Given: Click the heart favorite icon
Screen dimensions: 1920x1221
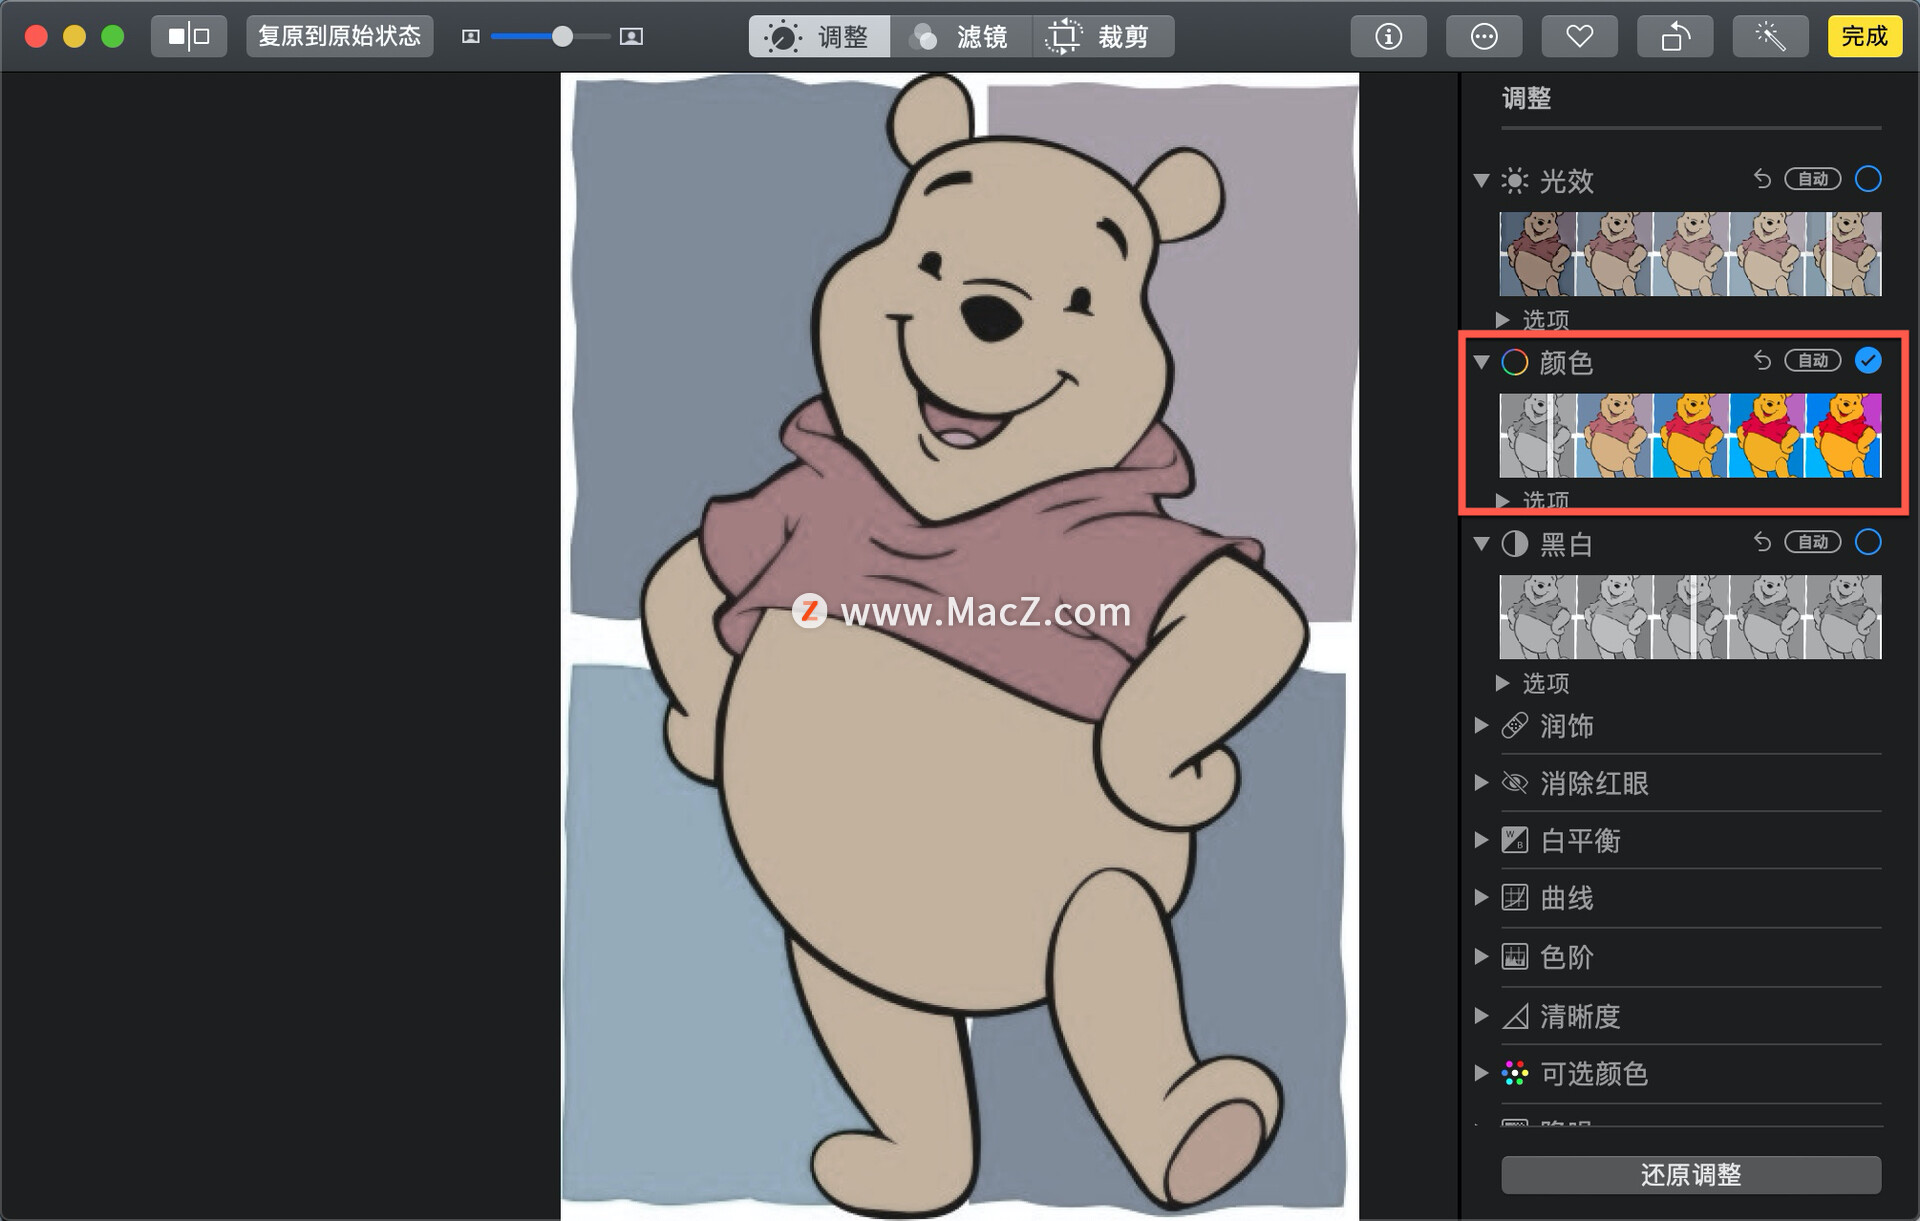Looking at the screenshot, I should 1579,37.
